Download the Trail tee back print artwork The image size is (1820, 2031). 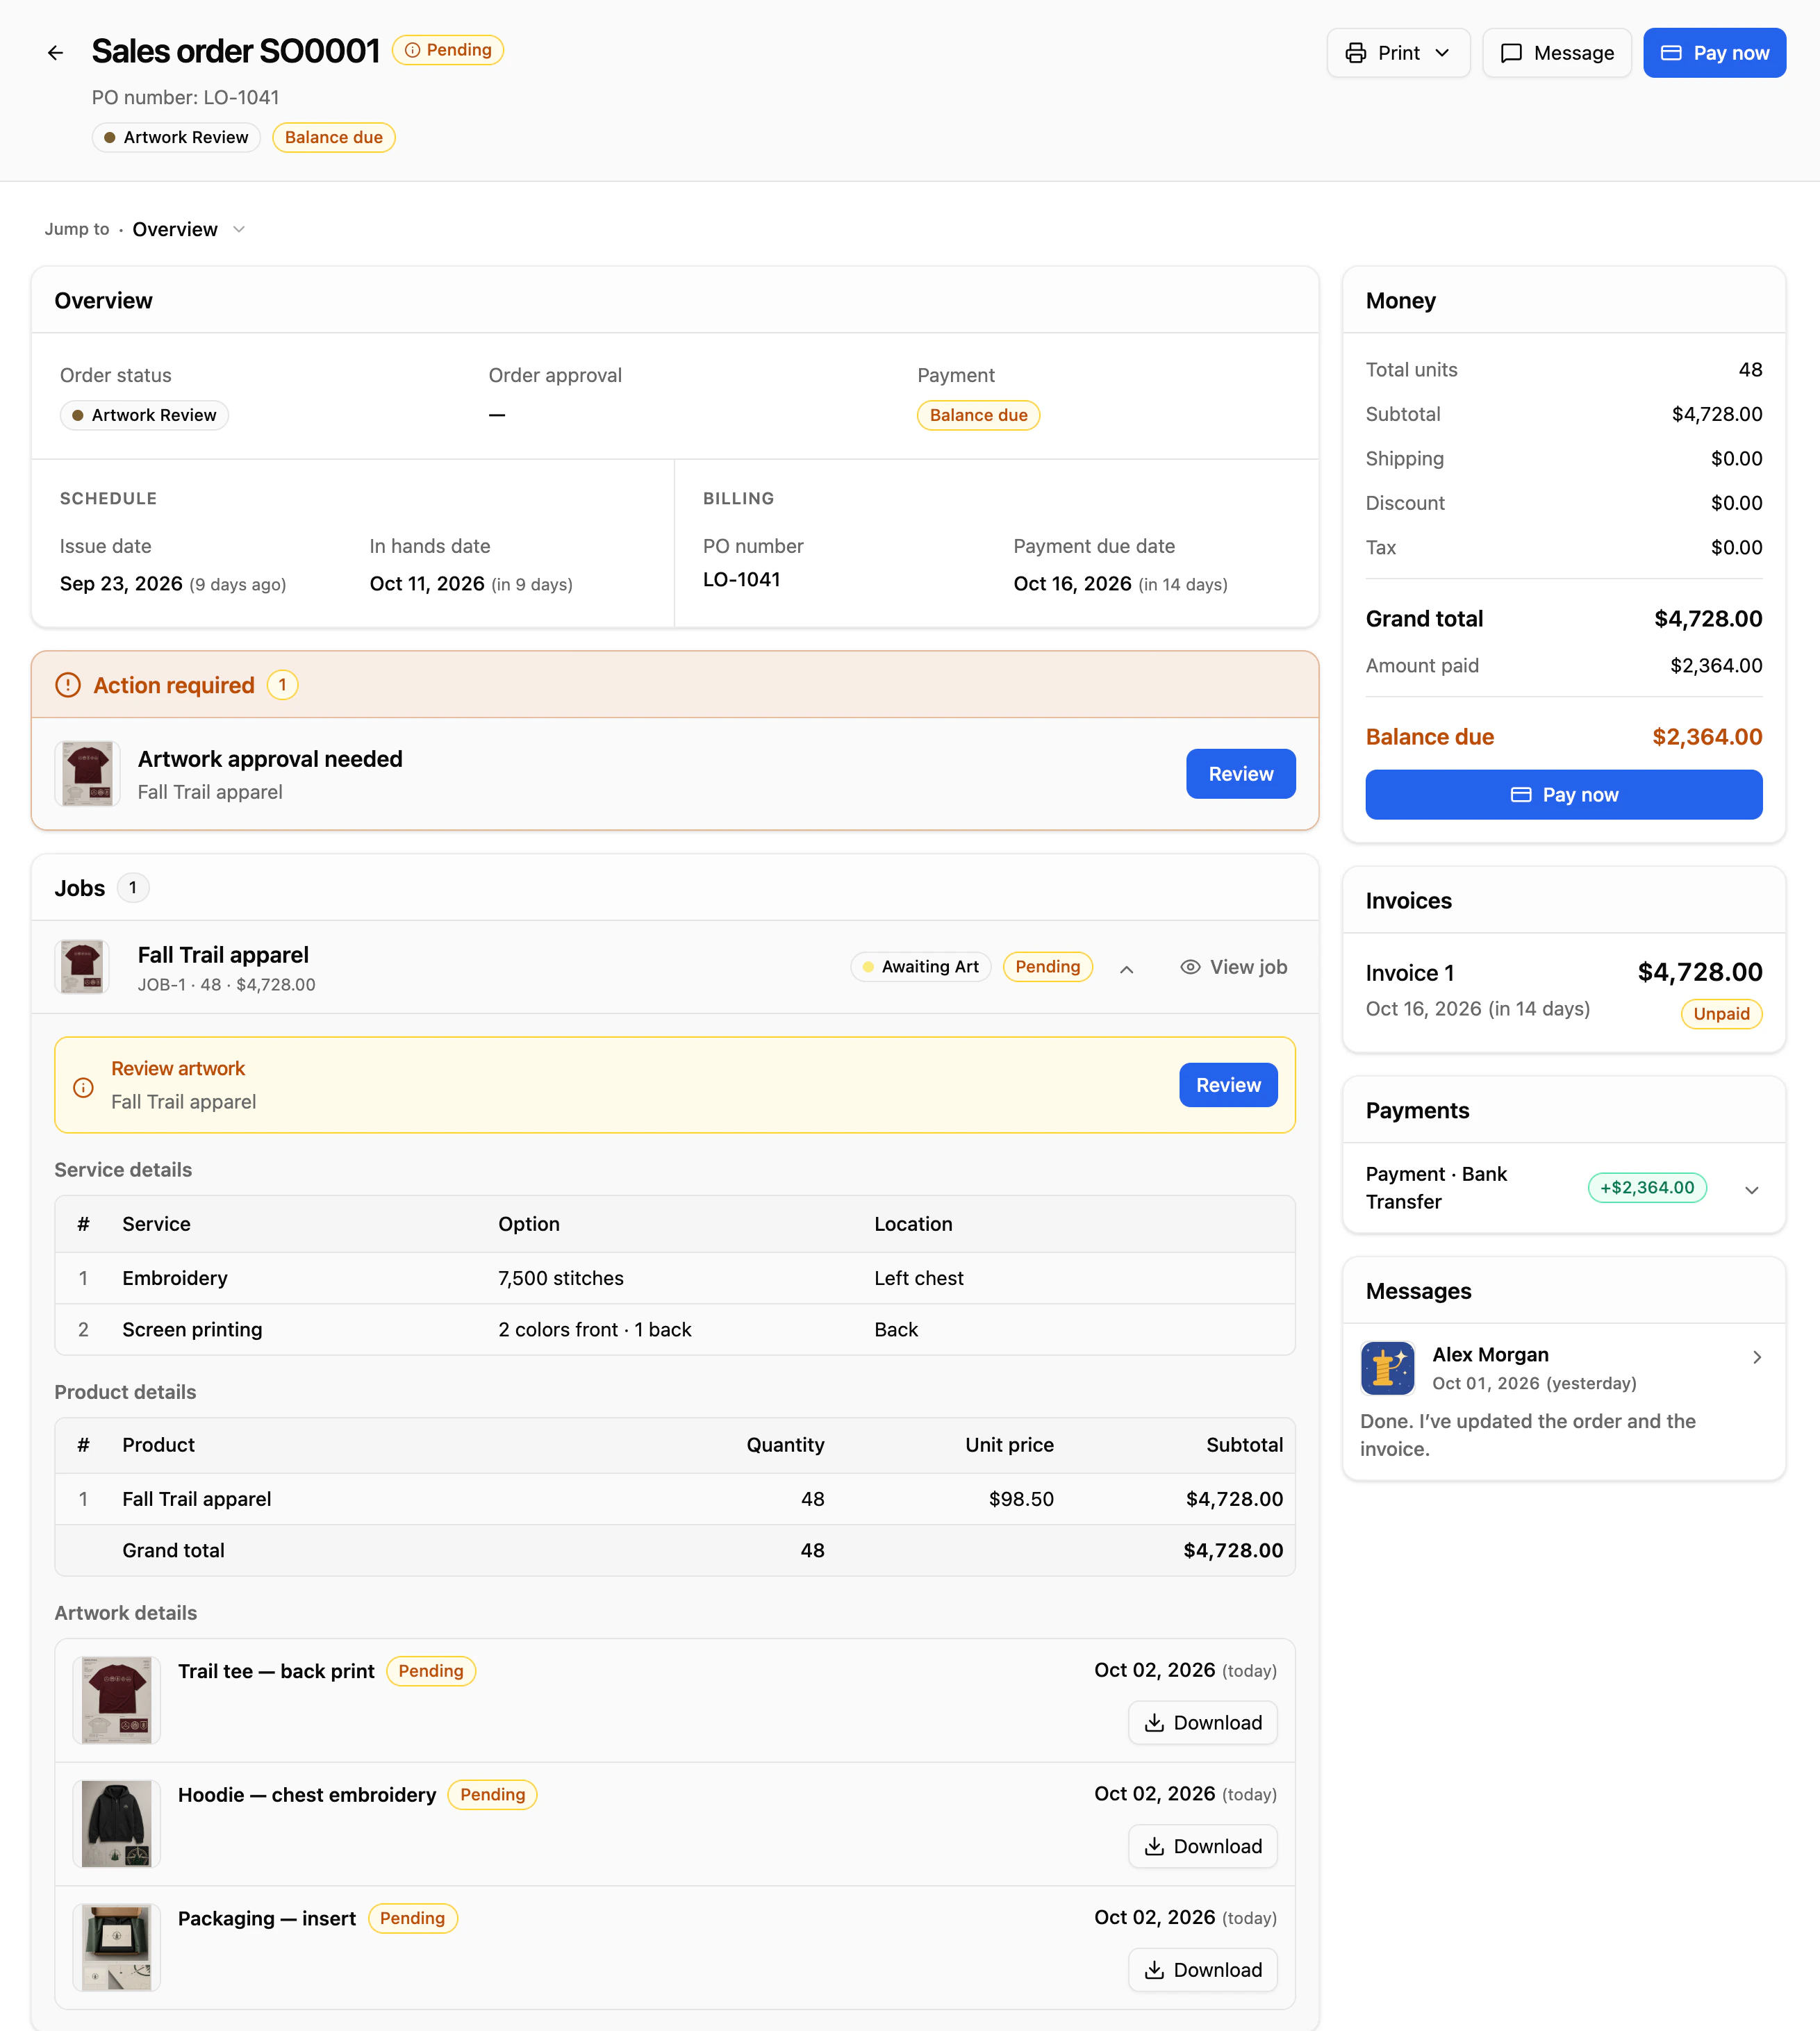pos(1202,1722)
